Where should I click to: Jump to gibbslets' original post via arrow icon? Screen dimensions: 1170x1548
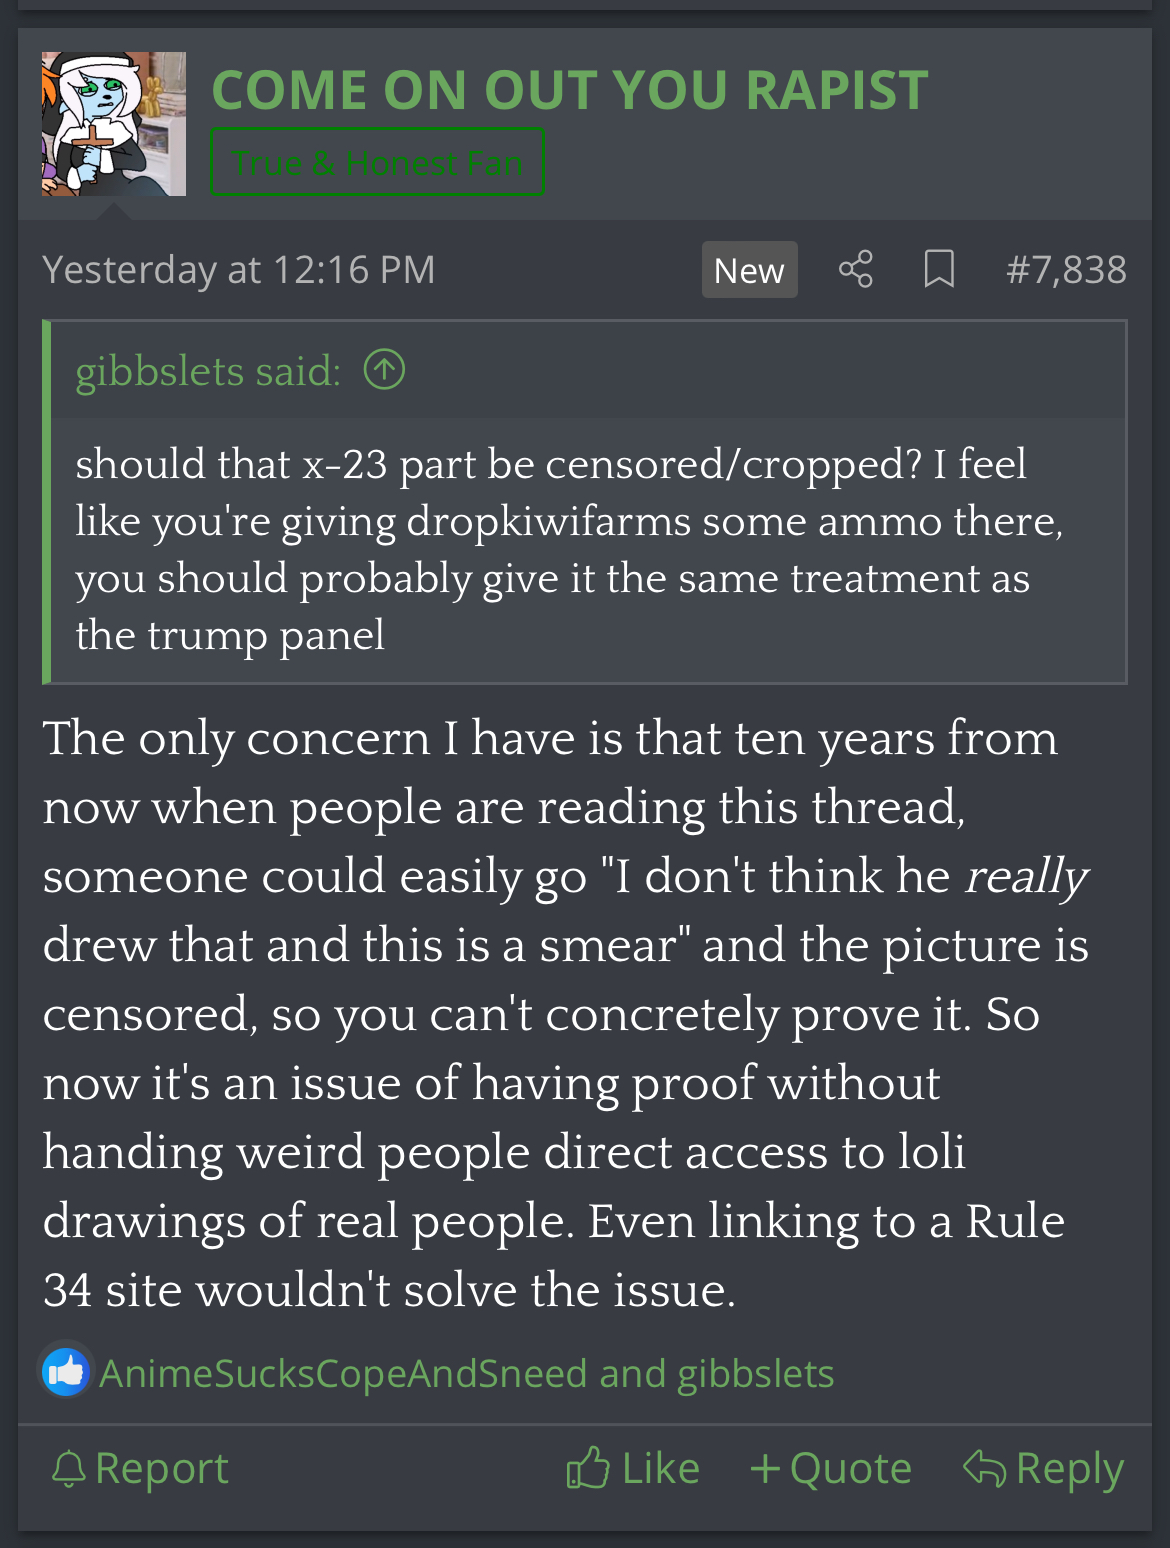(x=384, y=370)
